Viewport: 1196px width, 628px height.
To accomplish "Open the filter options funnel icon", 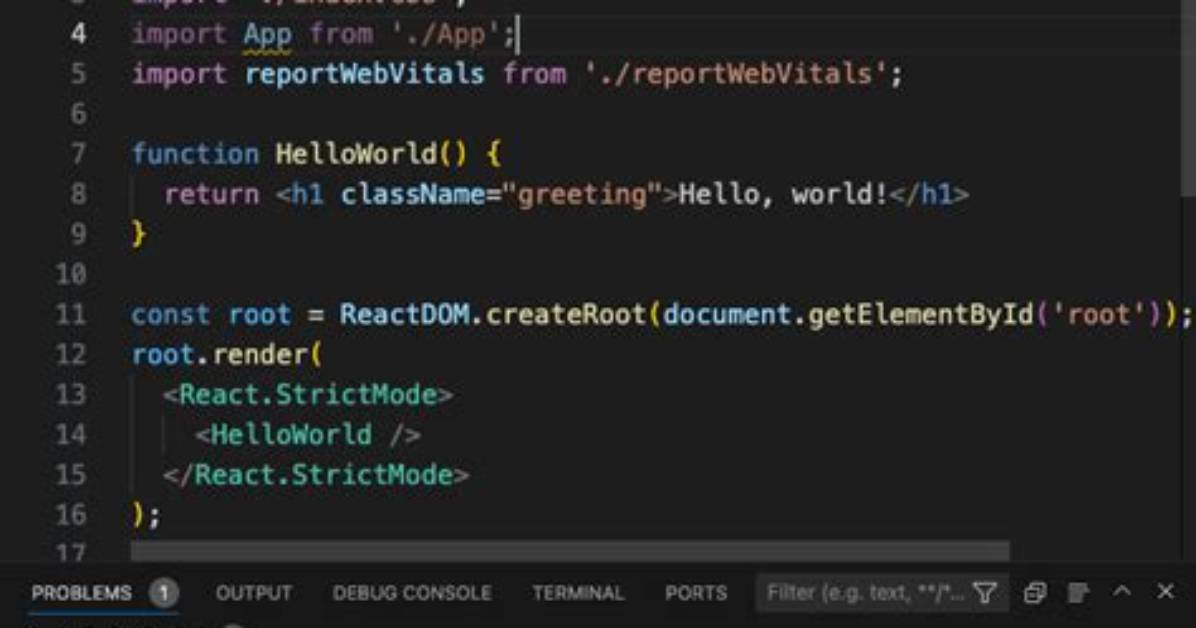I will click(985, 593).
